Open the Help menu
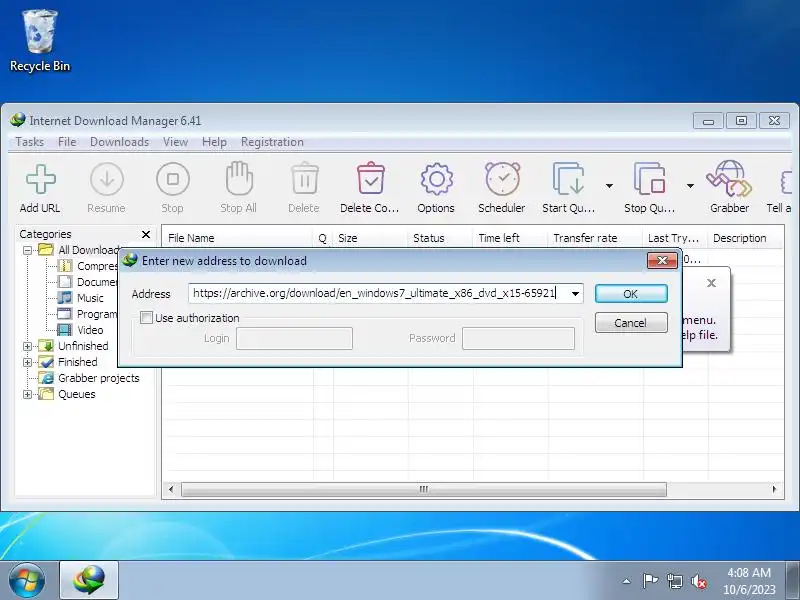The width and height of the screenshot is (800, 600). click(214, 142)
